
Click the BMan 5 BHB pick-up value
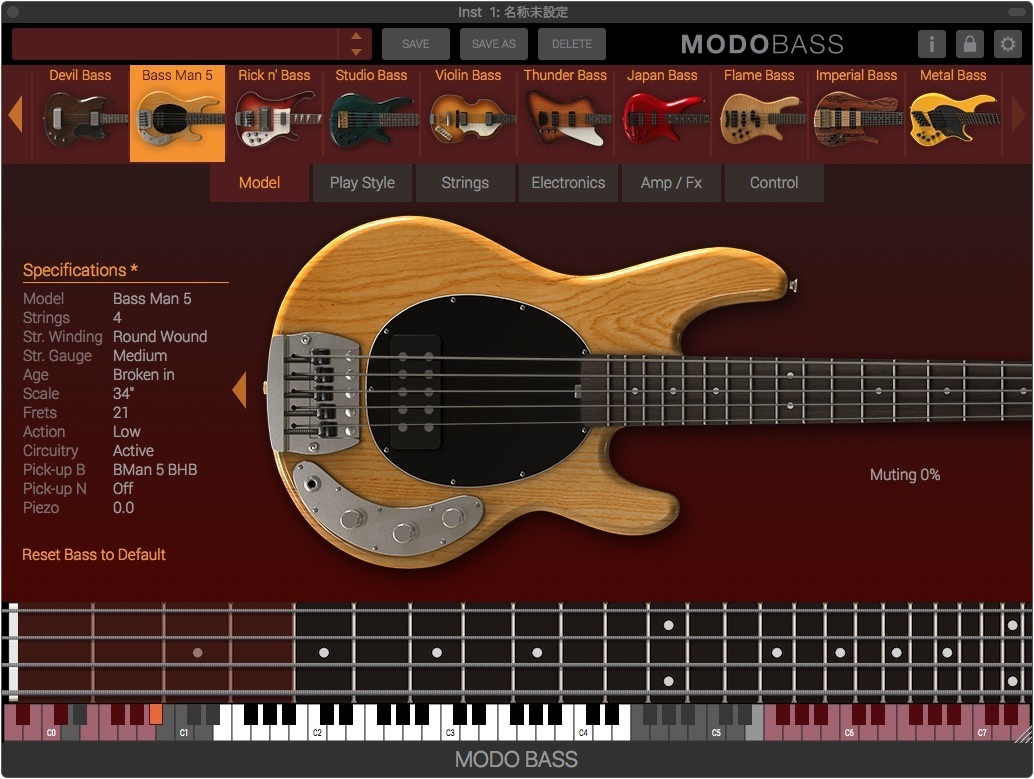point(155,470)
